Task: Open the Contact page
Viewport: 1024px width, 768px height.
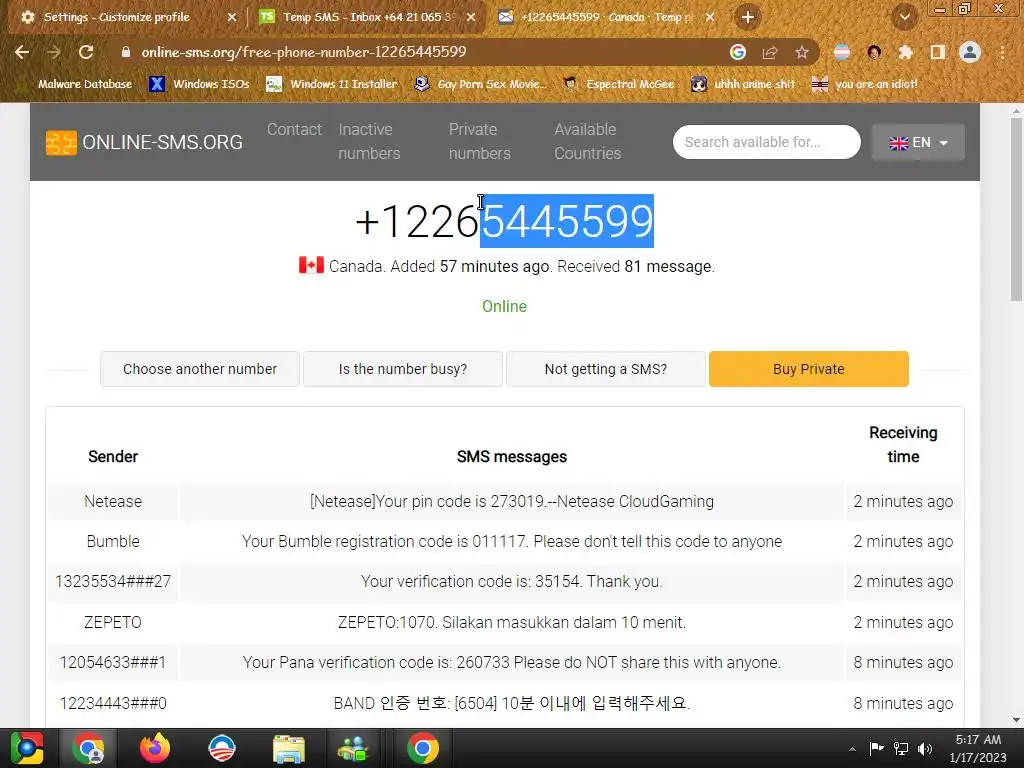Action: pyautogui.click(x=295, y=129)
